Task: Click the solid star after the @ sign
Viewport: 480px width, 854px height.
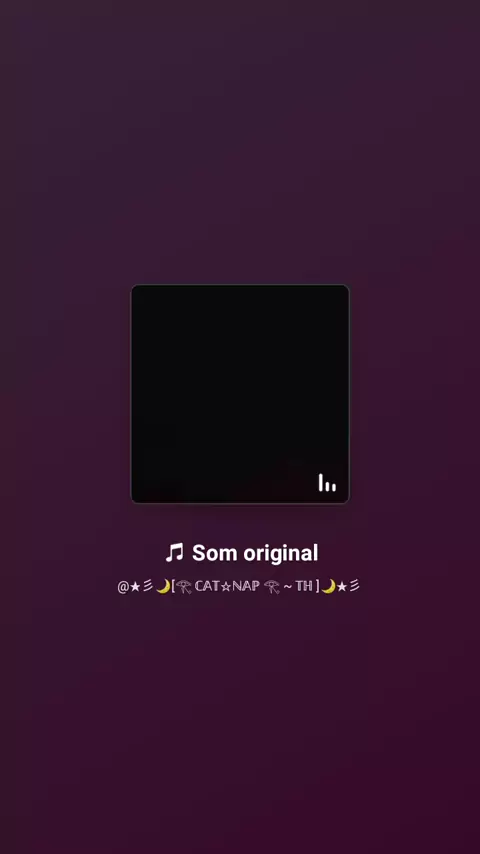Action: click(x=135, y=587)
